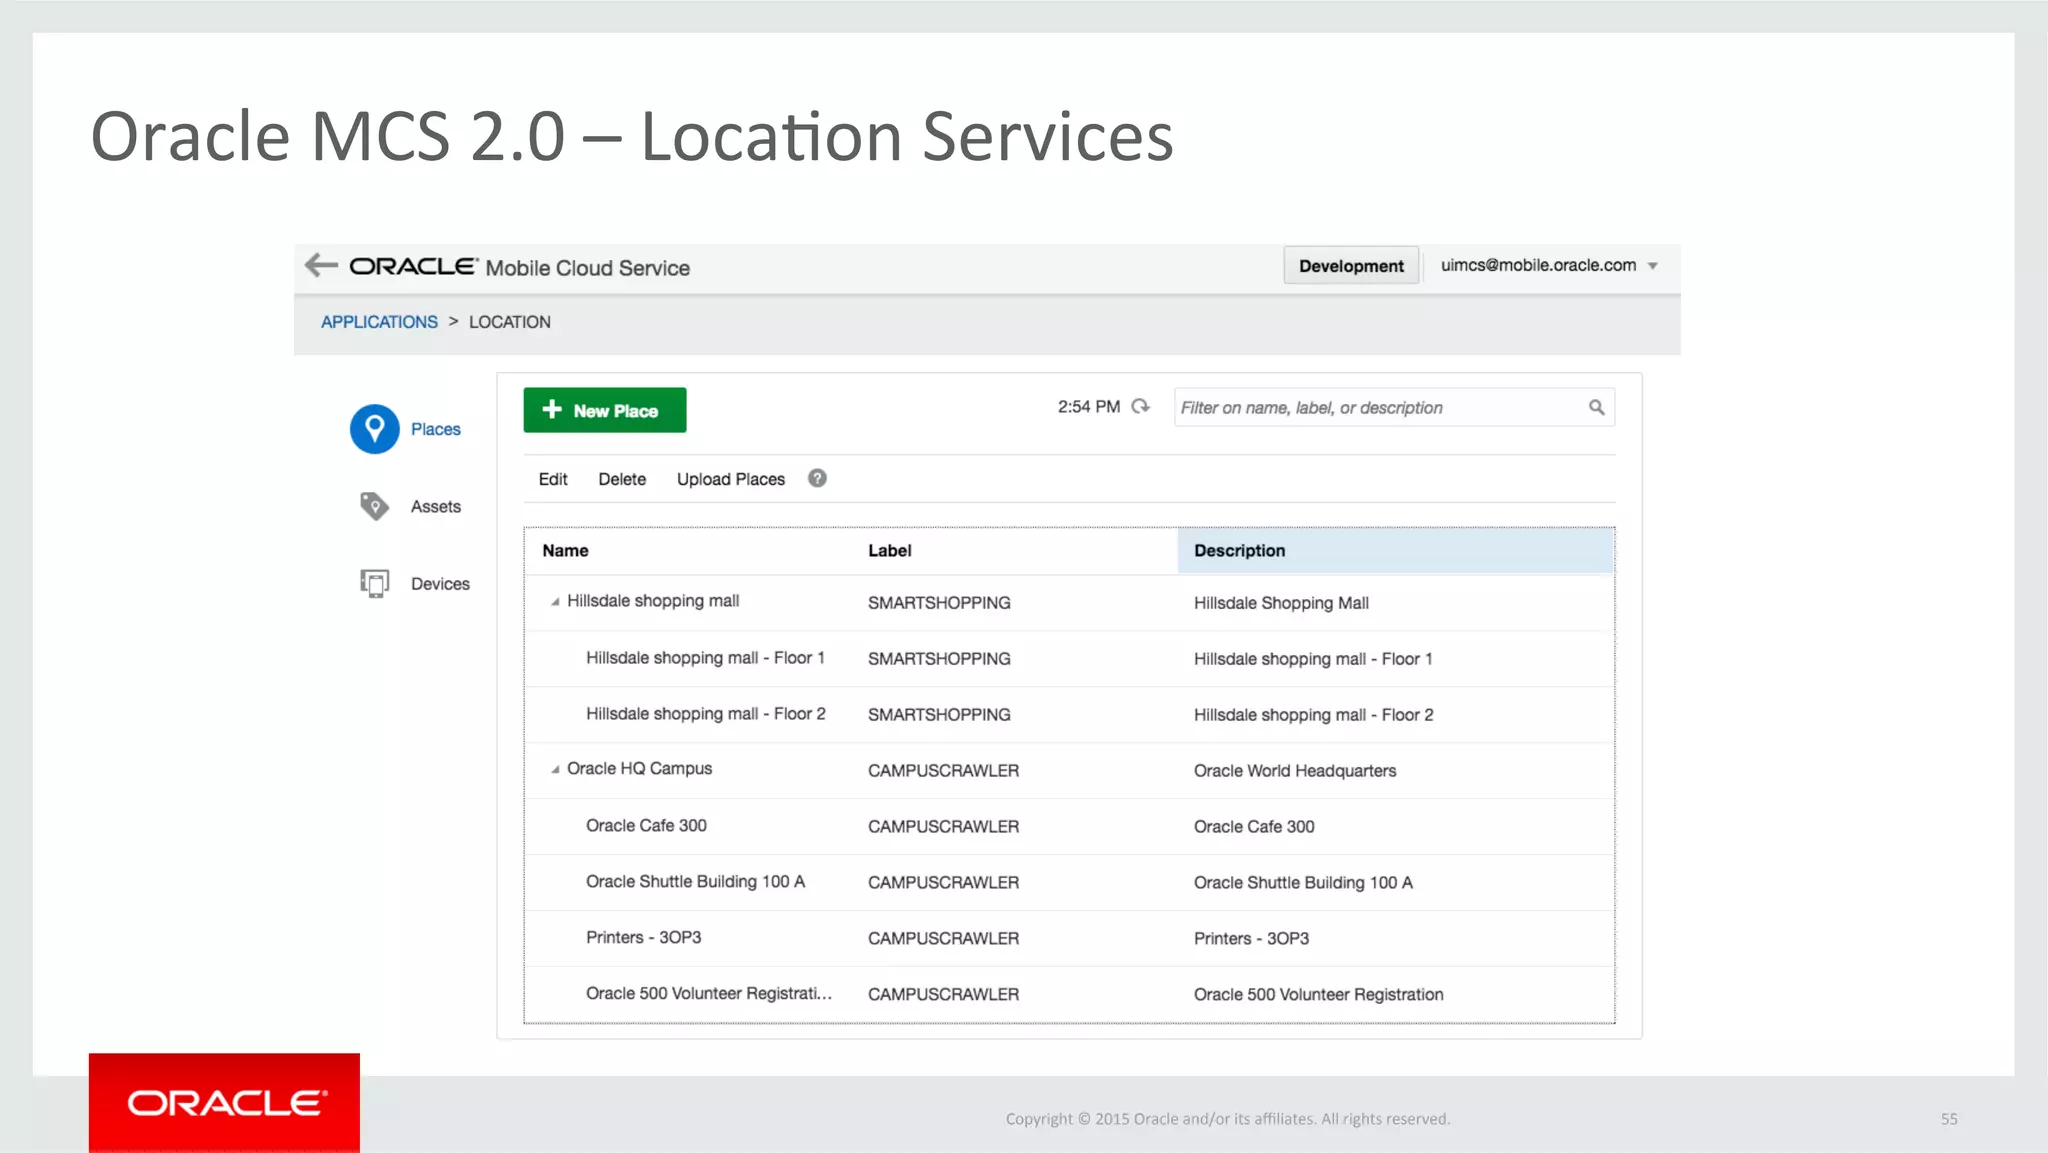Click CAMPUSCRAWLER label in Oracle HQ Campus row
Viewport: 2048px width, 1153px height.
[943, 770]
